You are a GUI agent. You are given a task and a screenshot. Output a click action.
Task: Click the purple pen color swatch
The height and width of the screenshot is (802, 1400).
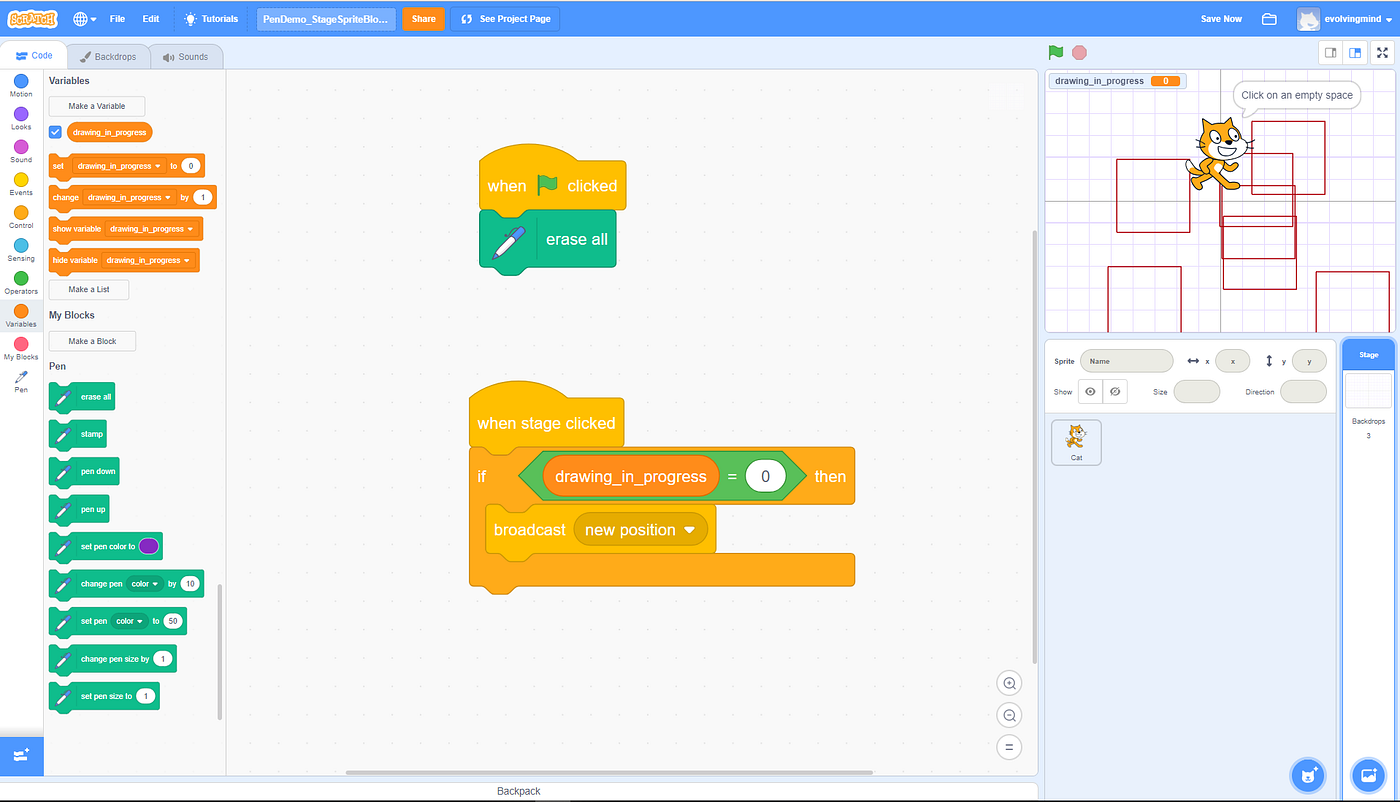click(x=150, y=546)
